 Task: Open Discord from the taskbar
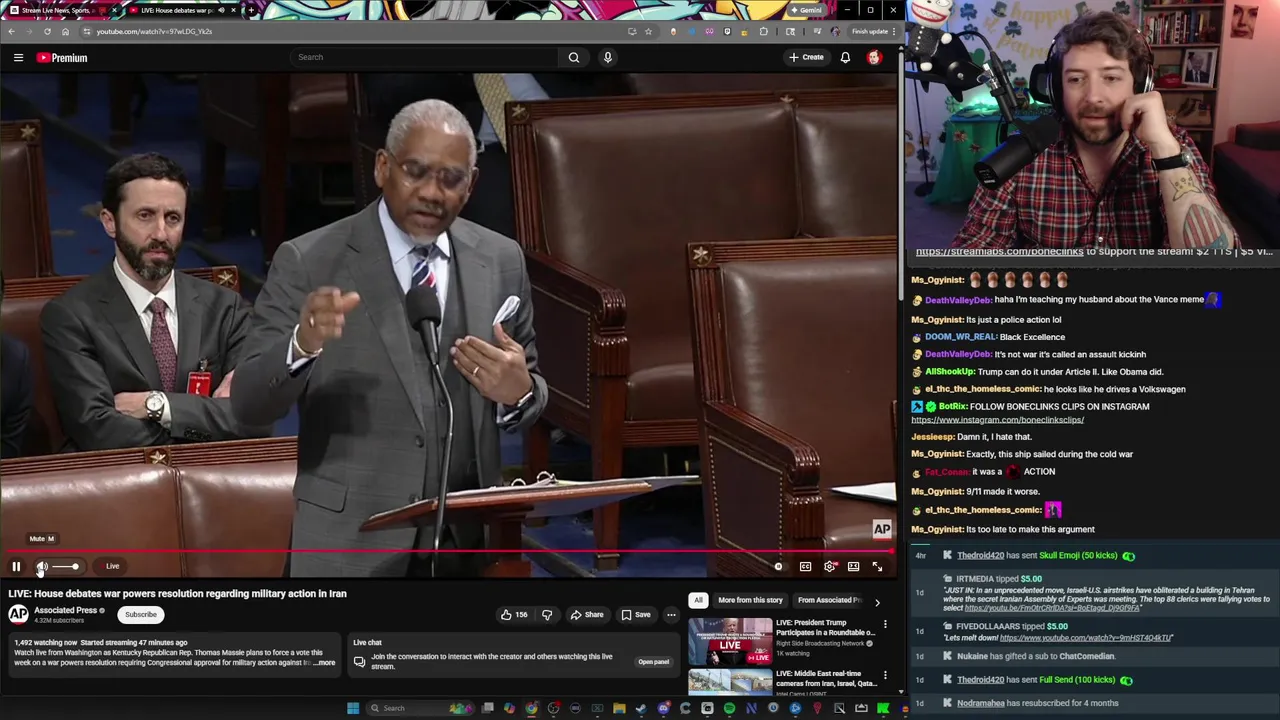pos(663,708)
